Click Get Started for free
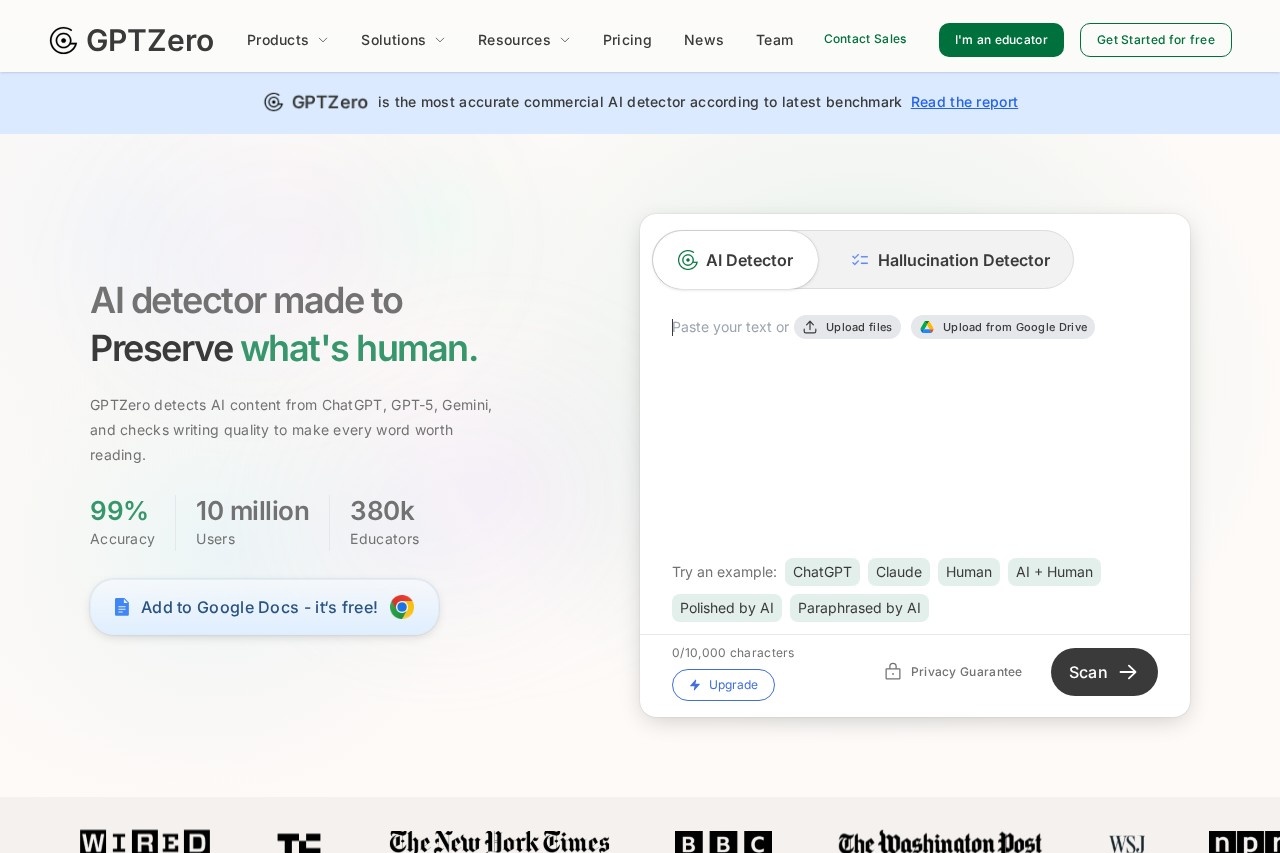Screen dimensions: 1280x853 [x=1156, y=40]
